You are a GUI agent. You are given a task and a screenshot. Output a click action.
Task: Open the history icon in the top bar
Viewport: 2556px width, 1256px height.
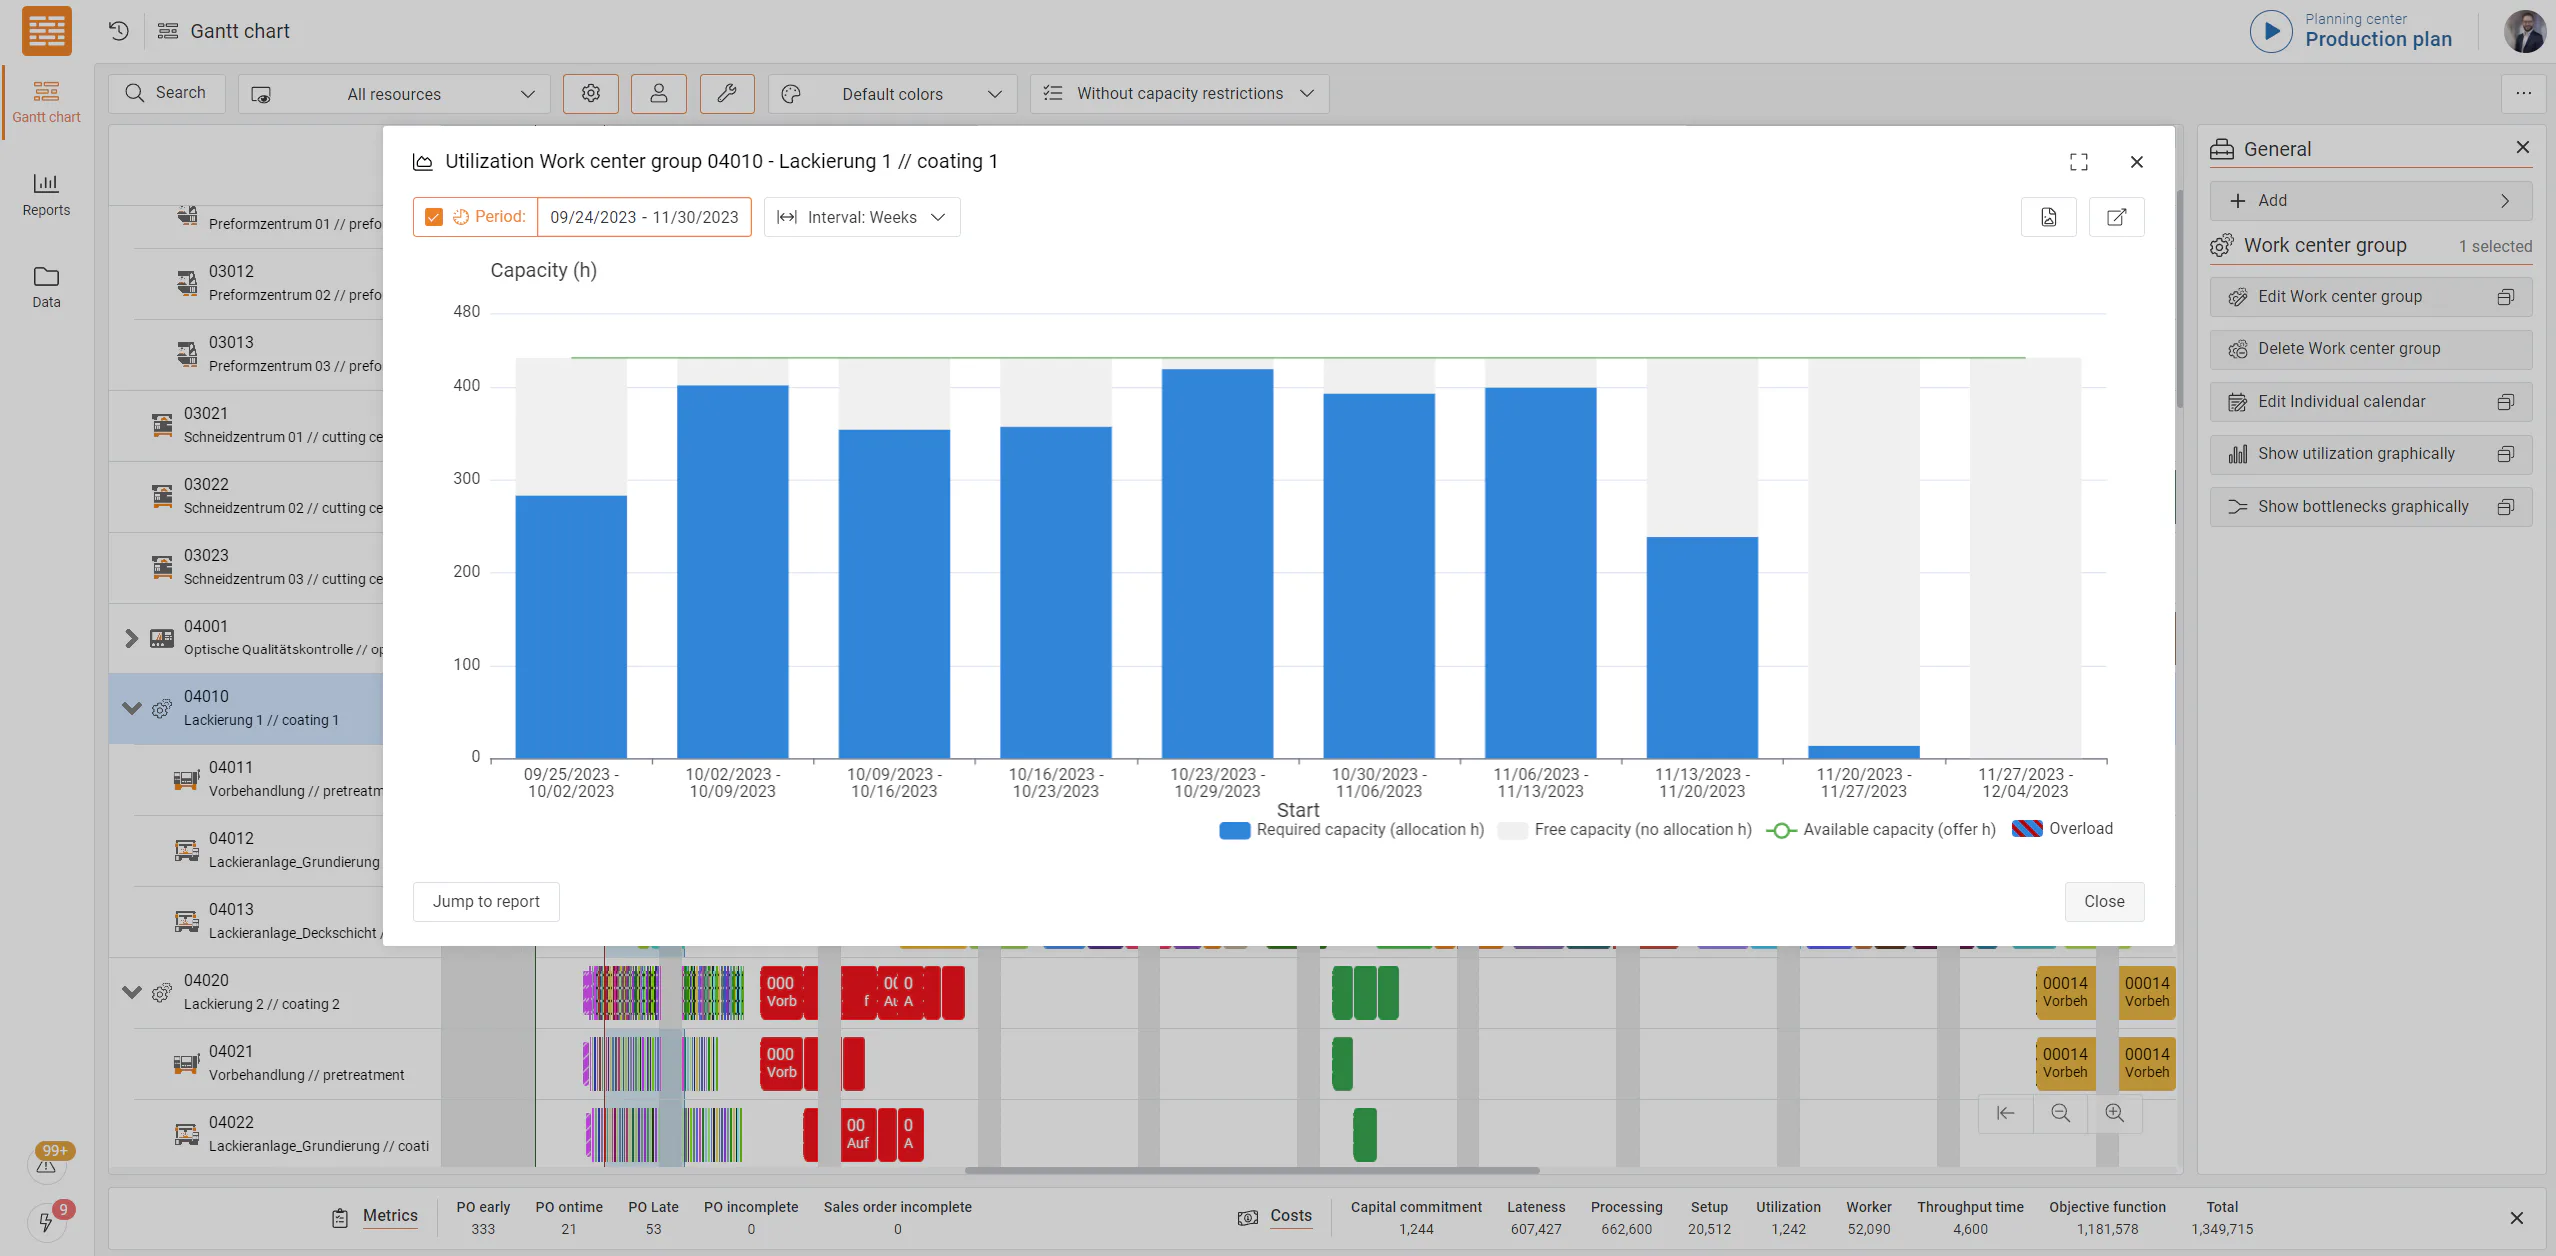coord(119,31)
